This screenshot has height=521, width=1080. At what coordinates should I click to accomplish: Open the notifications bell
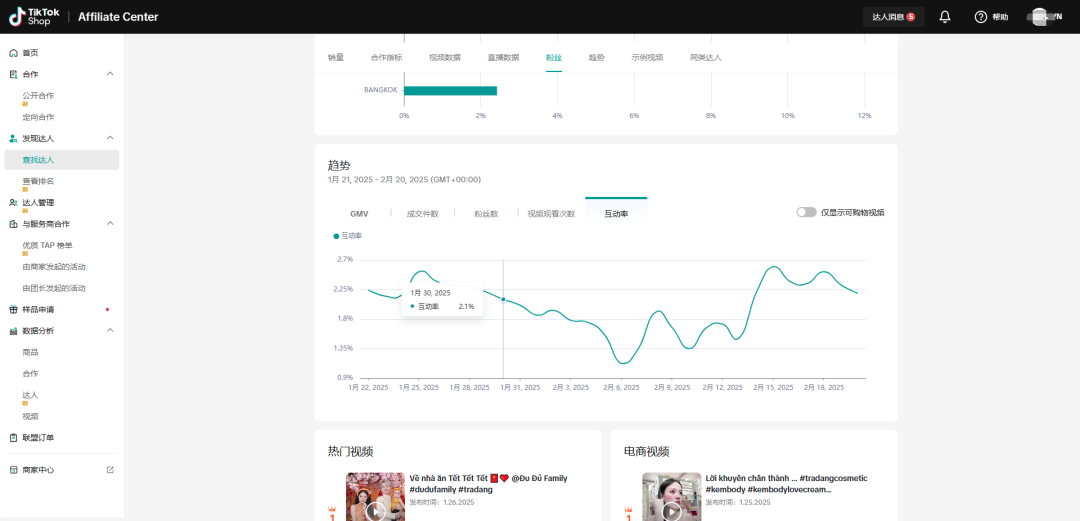[x=945, y=17]
